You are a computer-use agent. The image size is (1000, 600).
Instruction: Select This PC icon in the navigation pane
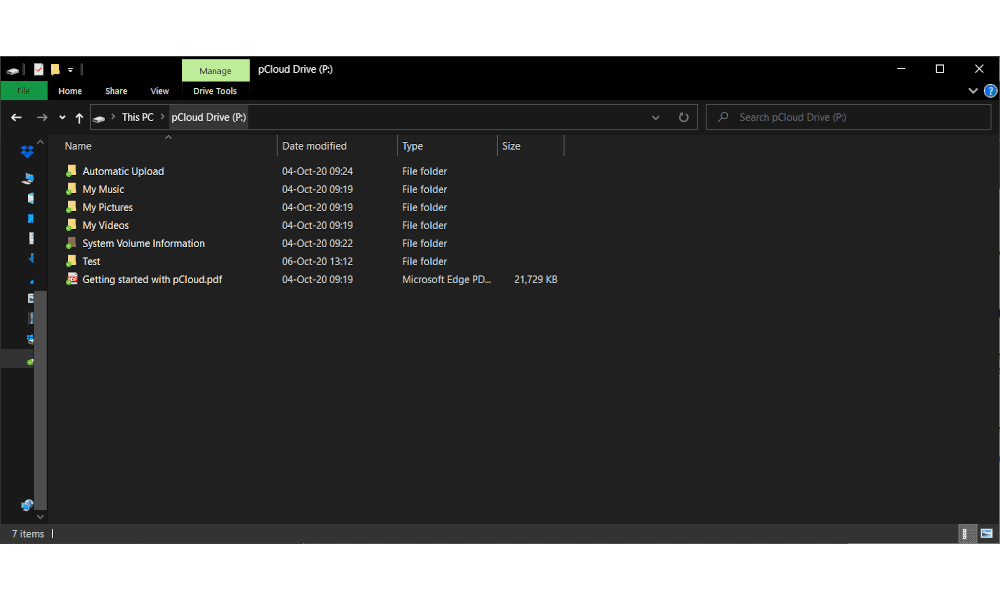(28, 179)
